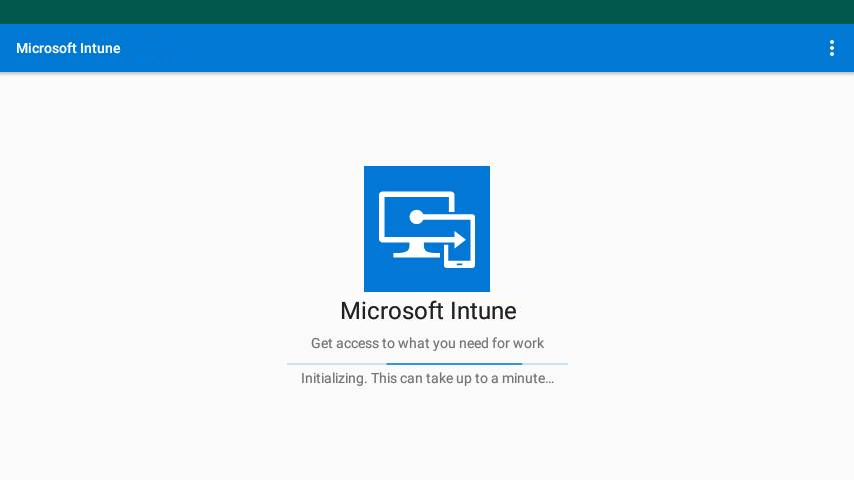Viewport: 854px width, 480px height.
Task: Click 'Initializing. This can take up to a minute...' text
Action: (428, 379)
